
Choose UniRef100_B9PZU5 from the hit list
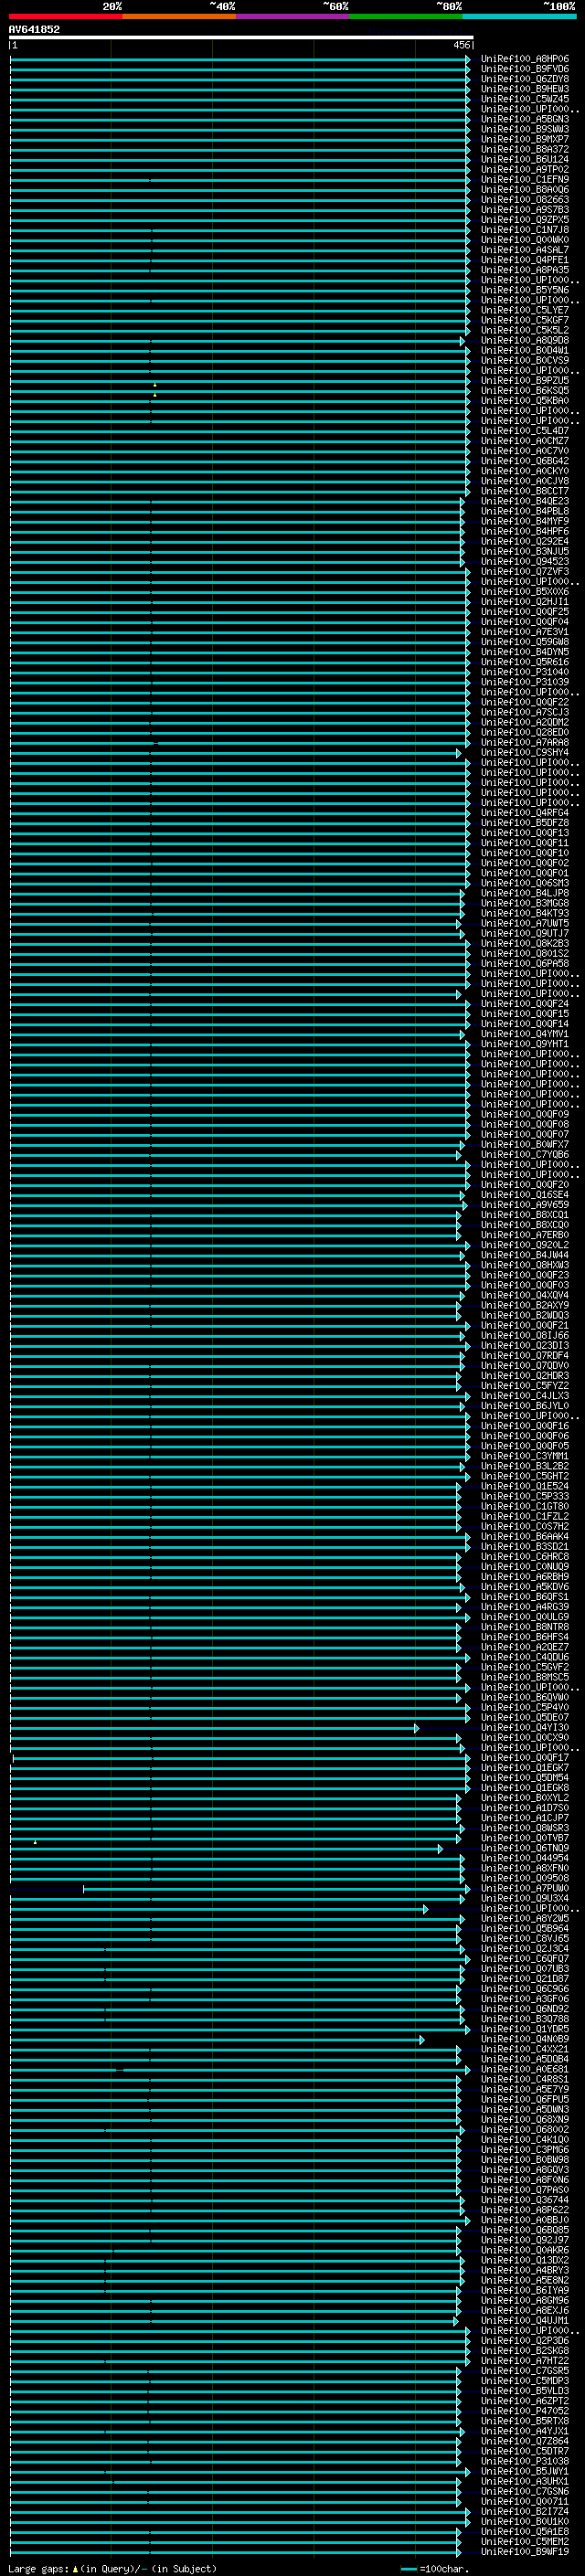(525, 381)
